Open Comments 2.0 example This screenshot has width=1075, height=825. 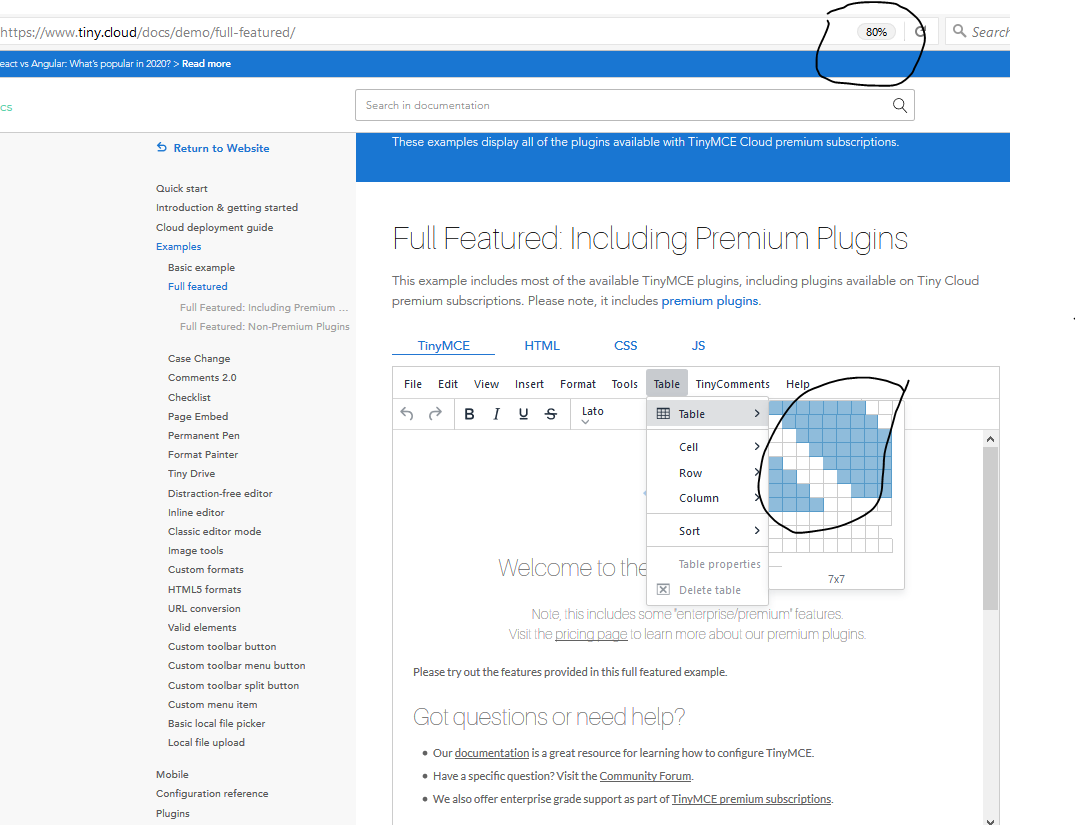(202, 378)
